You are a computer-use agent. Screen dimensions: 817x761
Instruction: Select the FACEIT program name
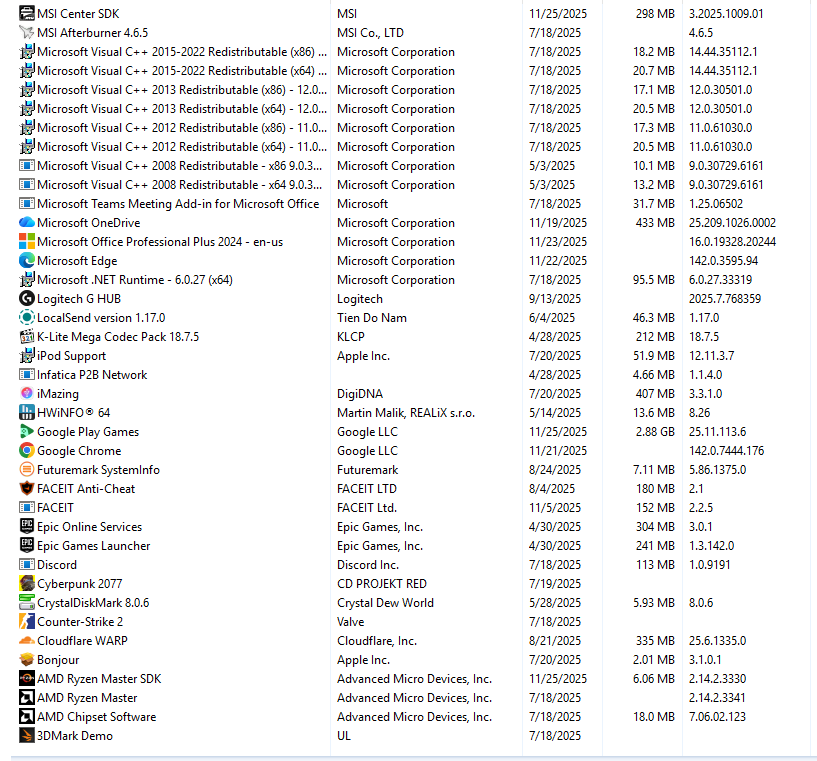pos(55,508)
